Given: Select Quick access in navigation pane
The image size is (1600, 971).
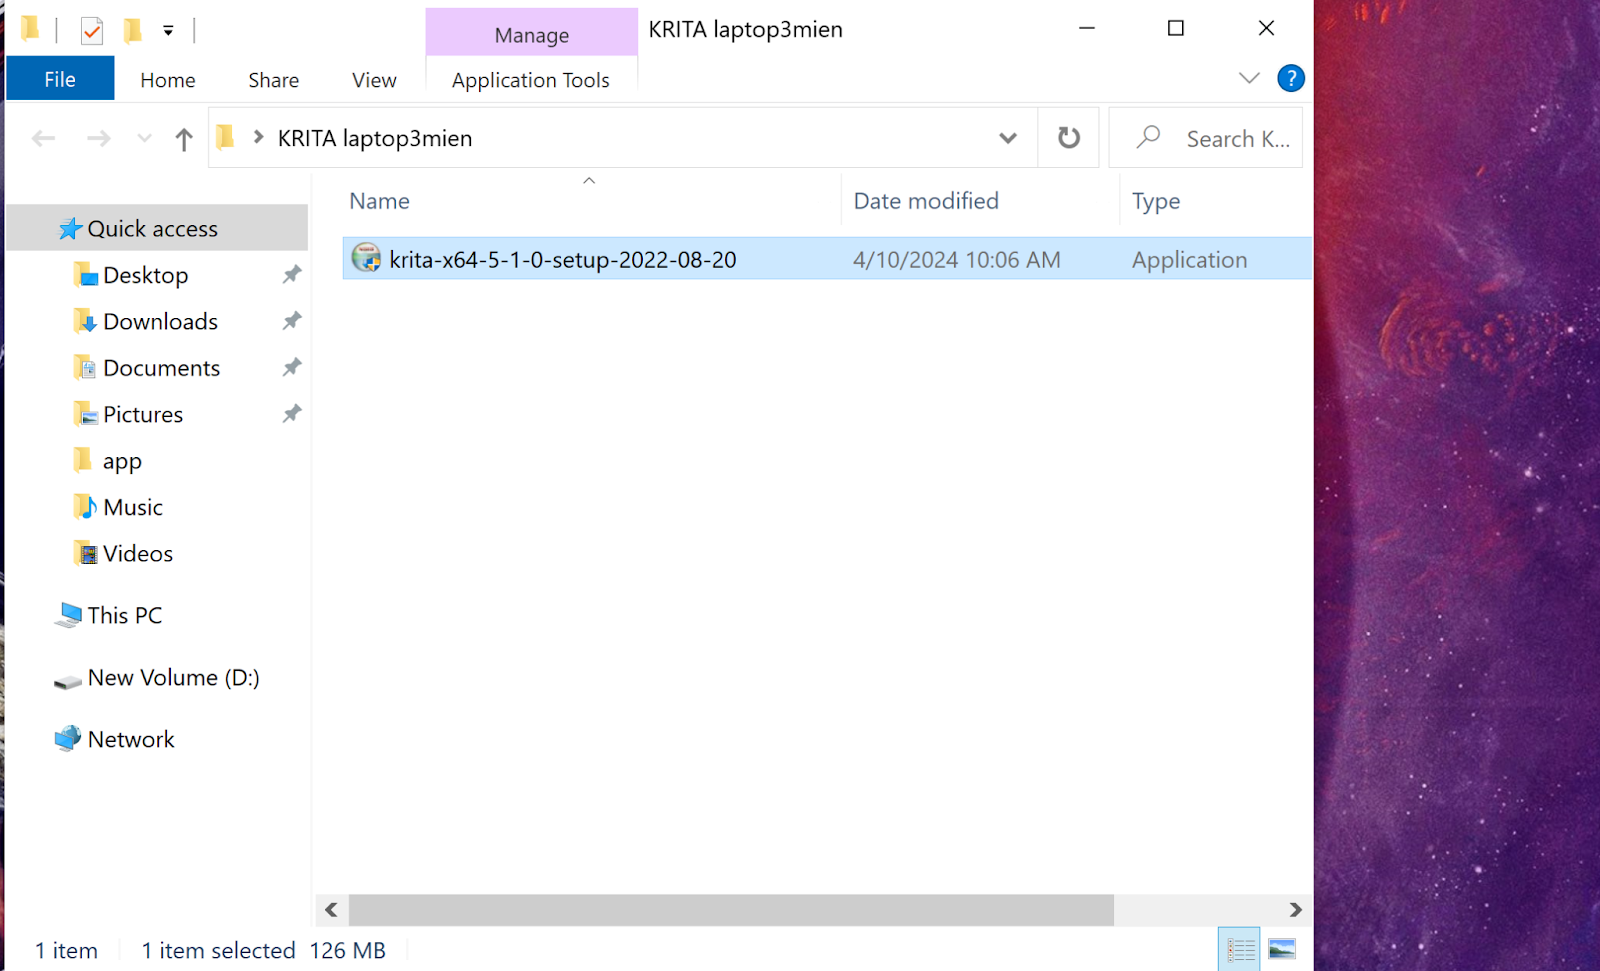Looking at the screenshot, I should 157,228.
